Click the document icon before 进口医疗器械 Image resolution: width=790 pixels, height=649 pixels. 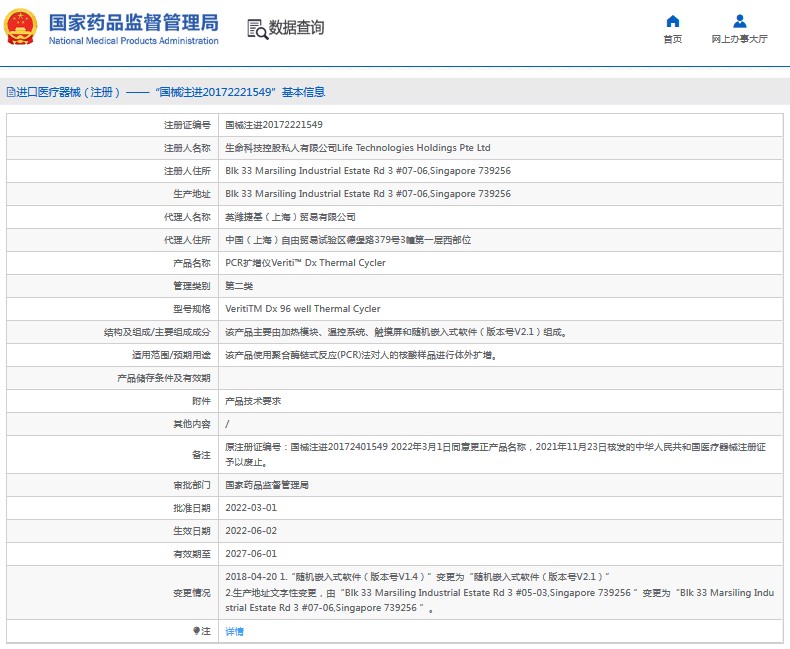(11, 92)
